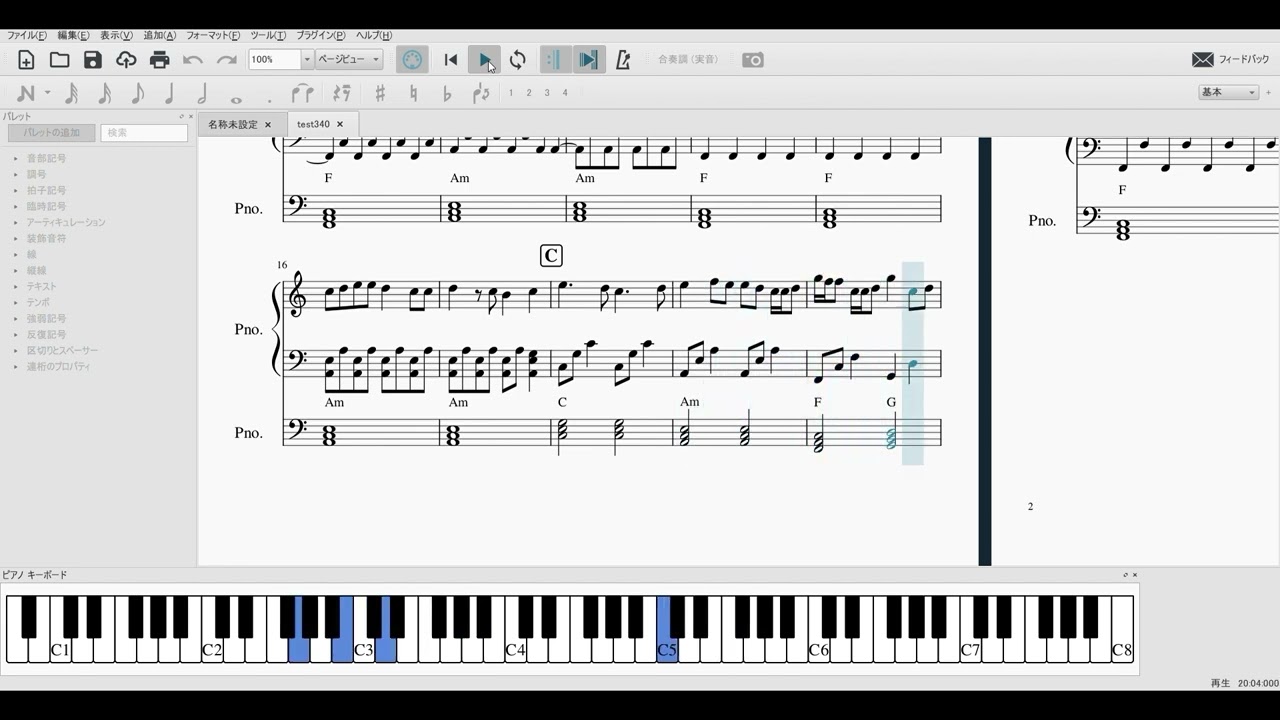Apply a natural accidental
This screenshot has height=720, width=1280.
pos(413,93)
